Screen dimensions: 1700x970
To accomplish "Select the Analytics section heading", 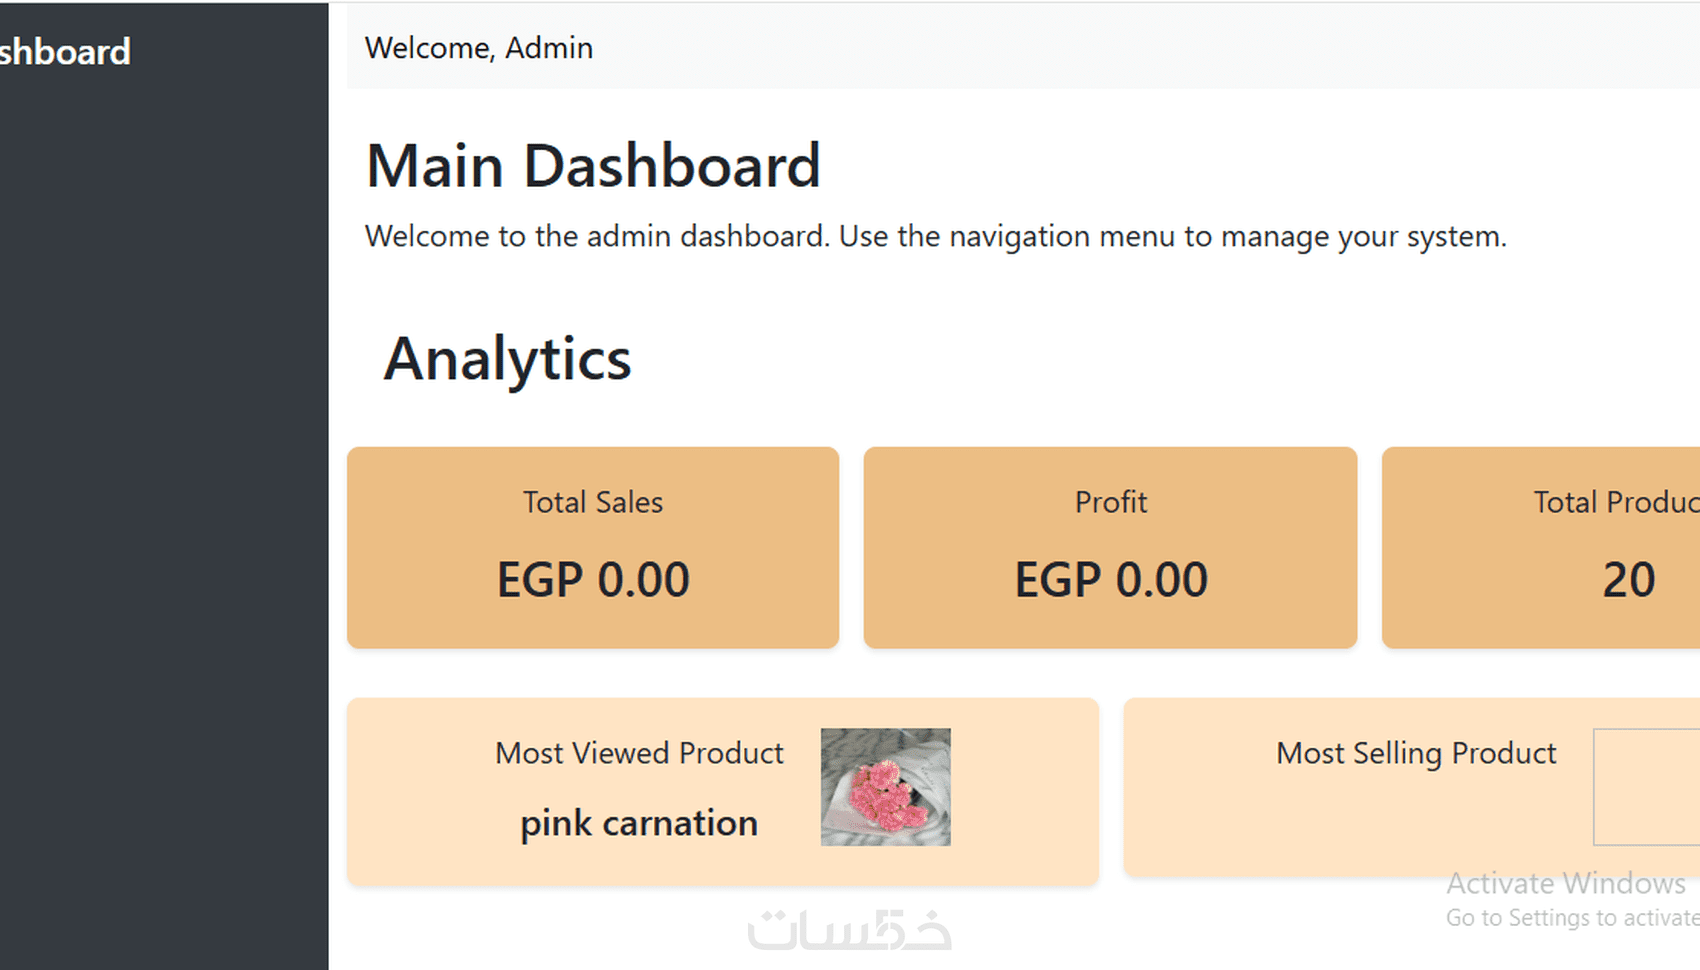I will 507,359.
